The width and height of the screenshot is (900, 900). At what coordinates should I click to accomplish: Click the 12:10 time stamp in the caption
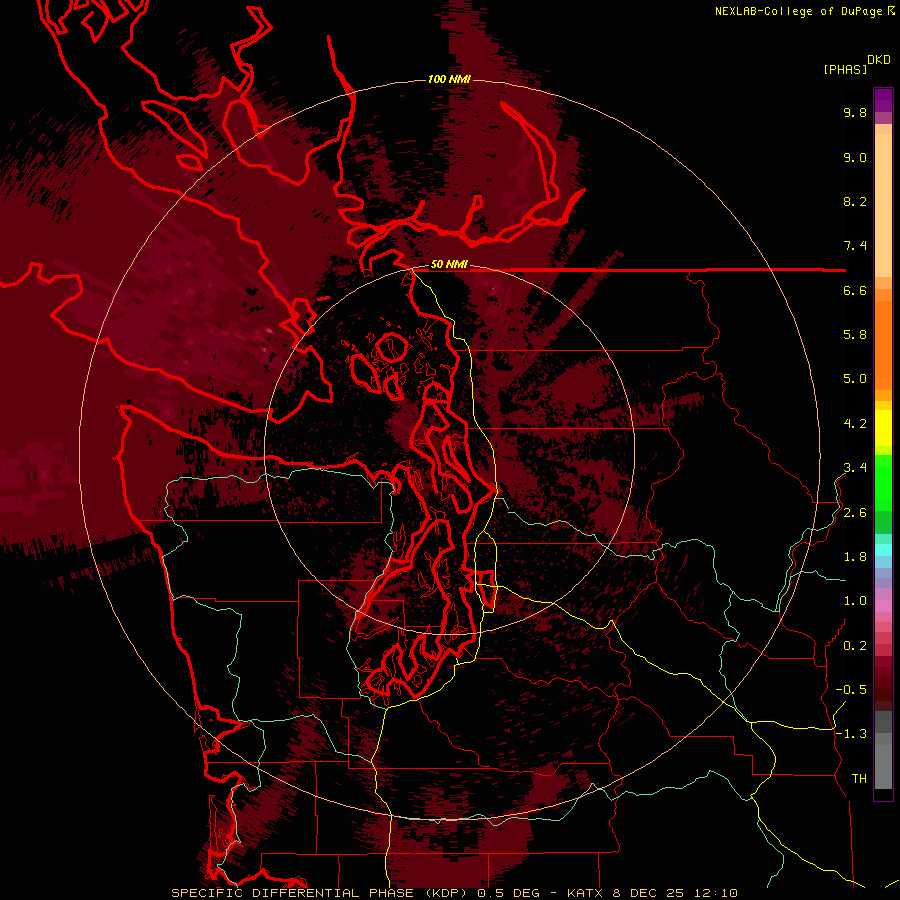pos(716,893)
